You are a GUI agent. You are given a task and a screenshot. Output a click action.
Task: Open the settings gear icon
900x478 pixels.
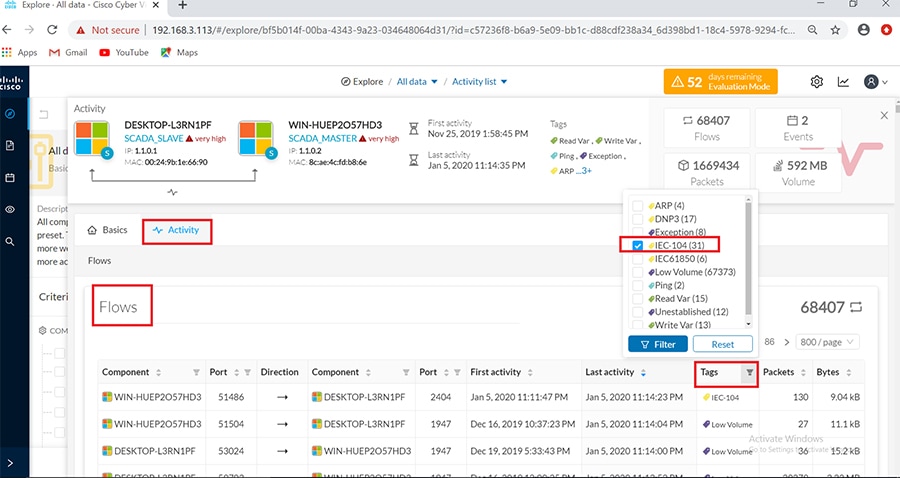point(816,82)
